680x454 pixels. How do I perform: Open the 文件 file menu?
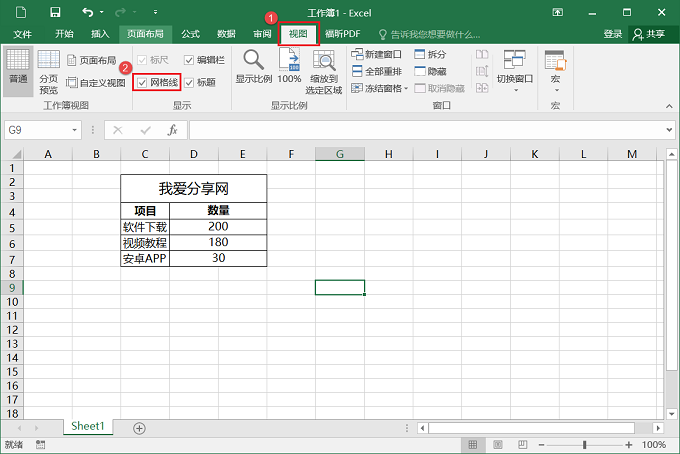click(x=22, y=33)
